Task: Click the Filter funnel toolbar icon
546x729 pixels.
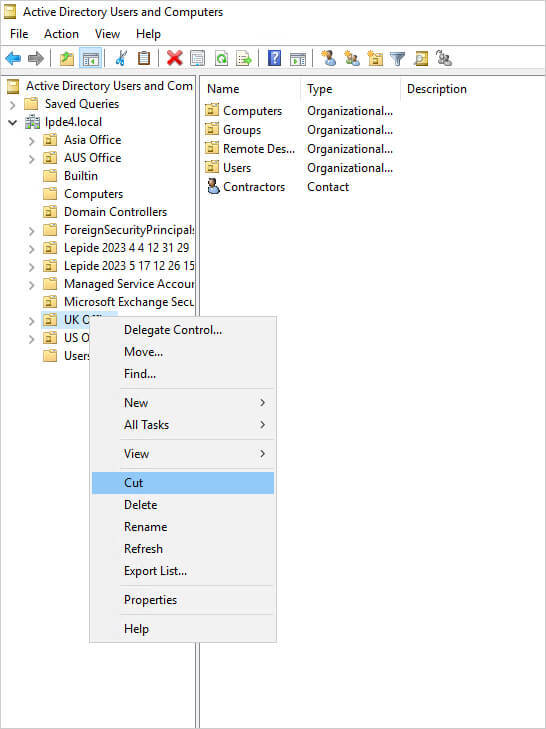Action: pos(398,59)
